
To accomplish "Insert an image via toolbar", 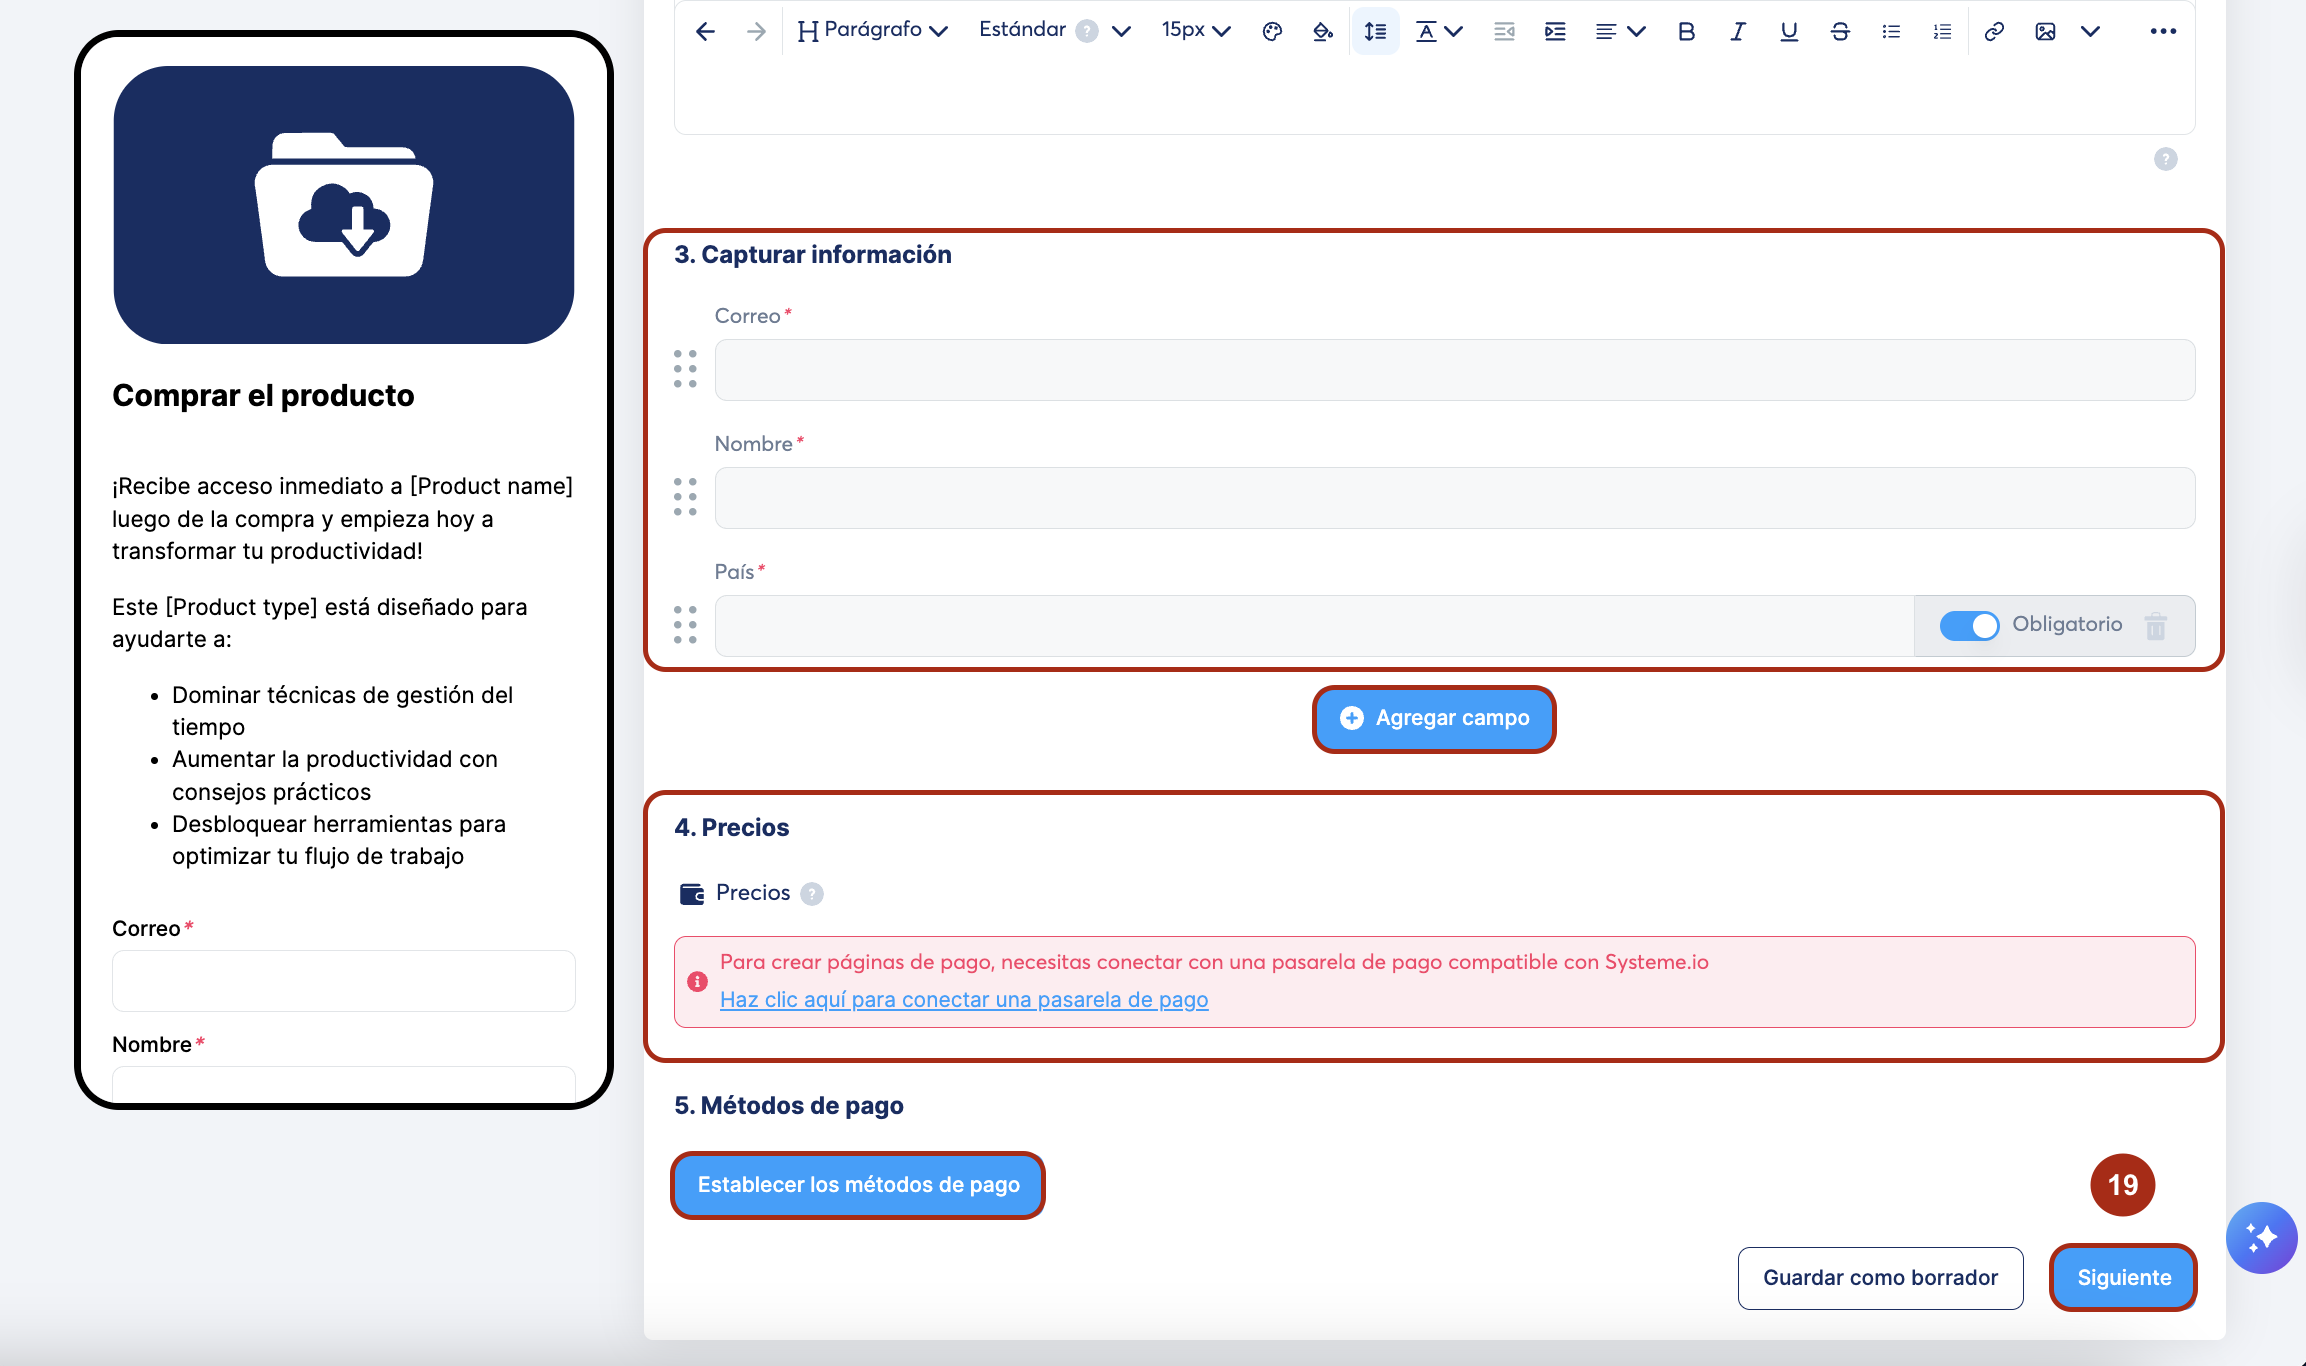I will 2045,32.
